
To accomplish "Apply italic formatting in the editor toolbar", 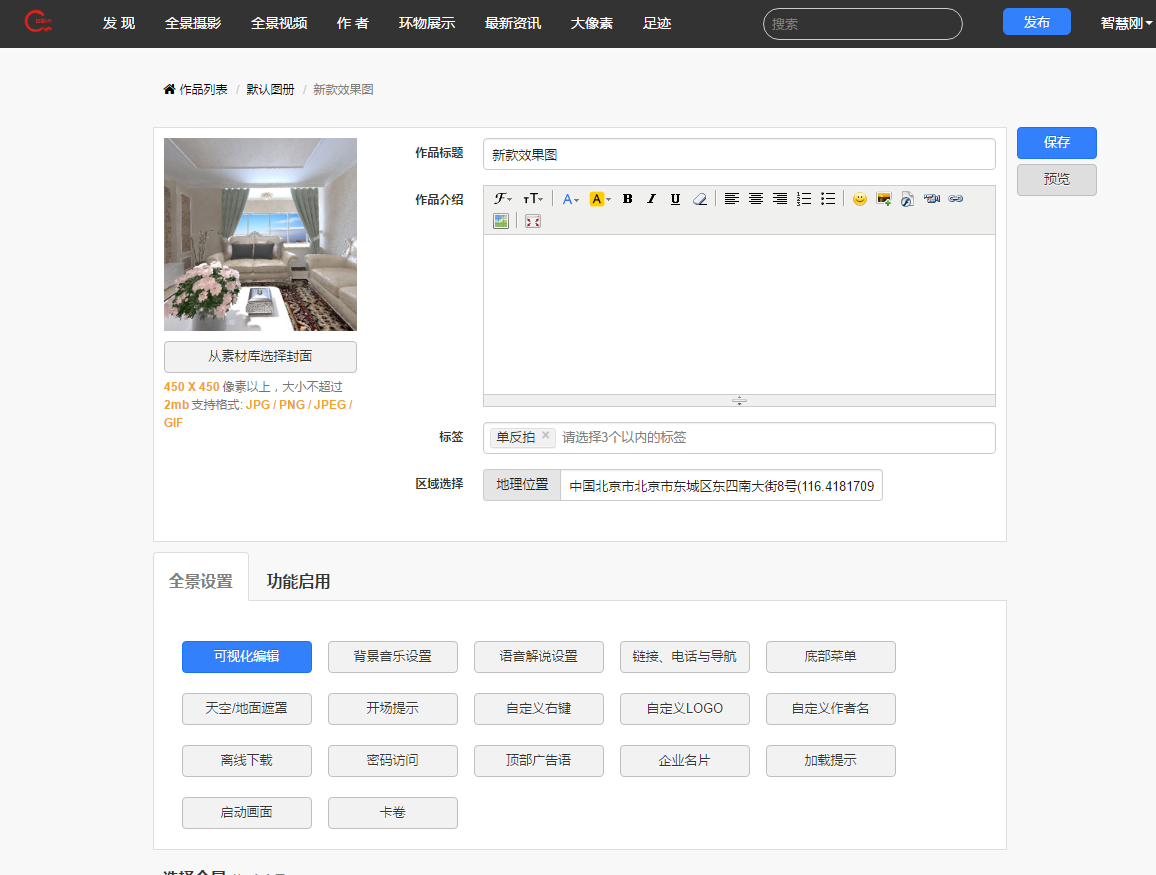I will click(651, 199).
